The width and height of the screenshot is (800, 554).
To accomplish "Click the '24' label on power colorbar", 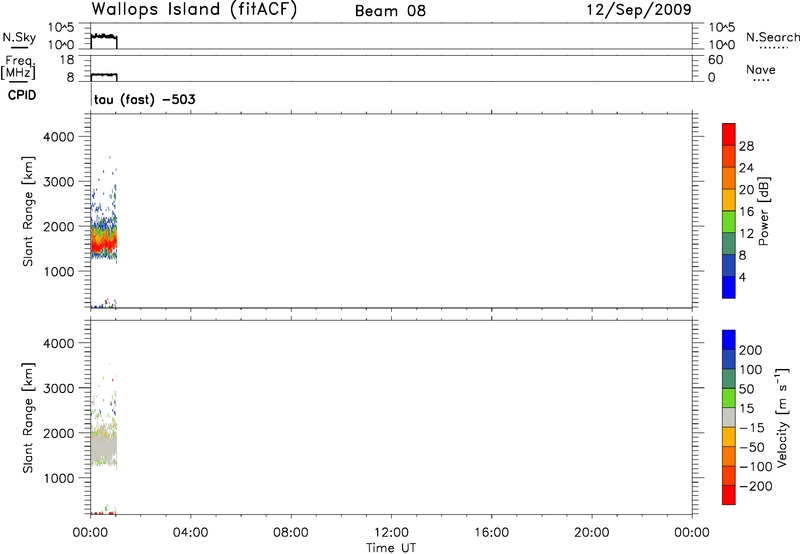I will point(746,168).
